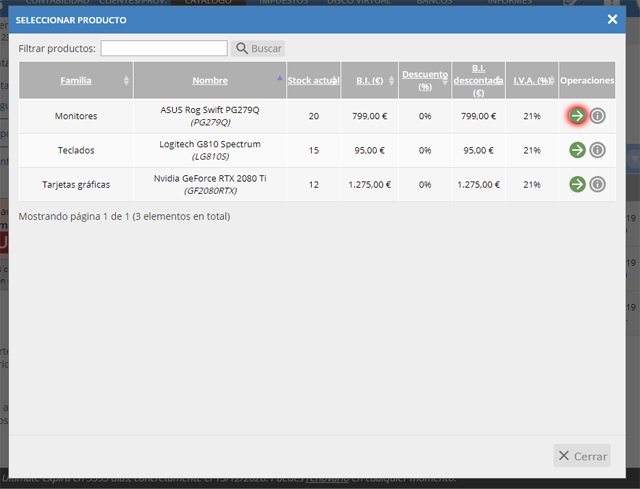Screen dimensions: 640x489
Task: Focus the Filtrar productos input field
Action: point(164,48)
